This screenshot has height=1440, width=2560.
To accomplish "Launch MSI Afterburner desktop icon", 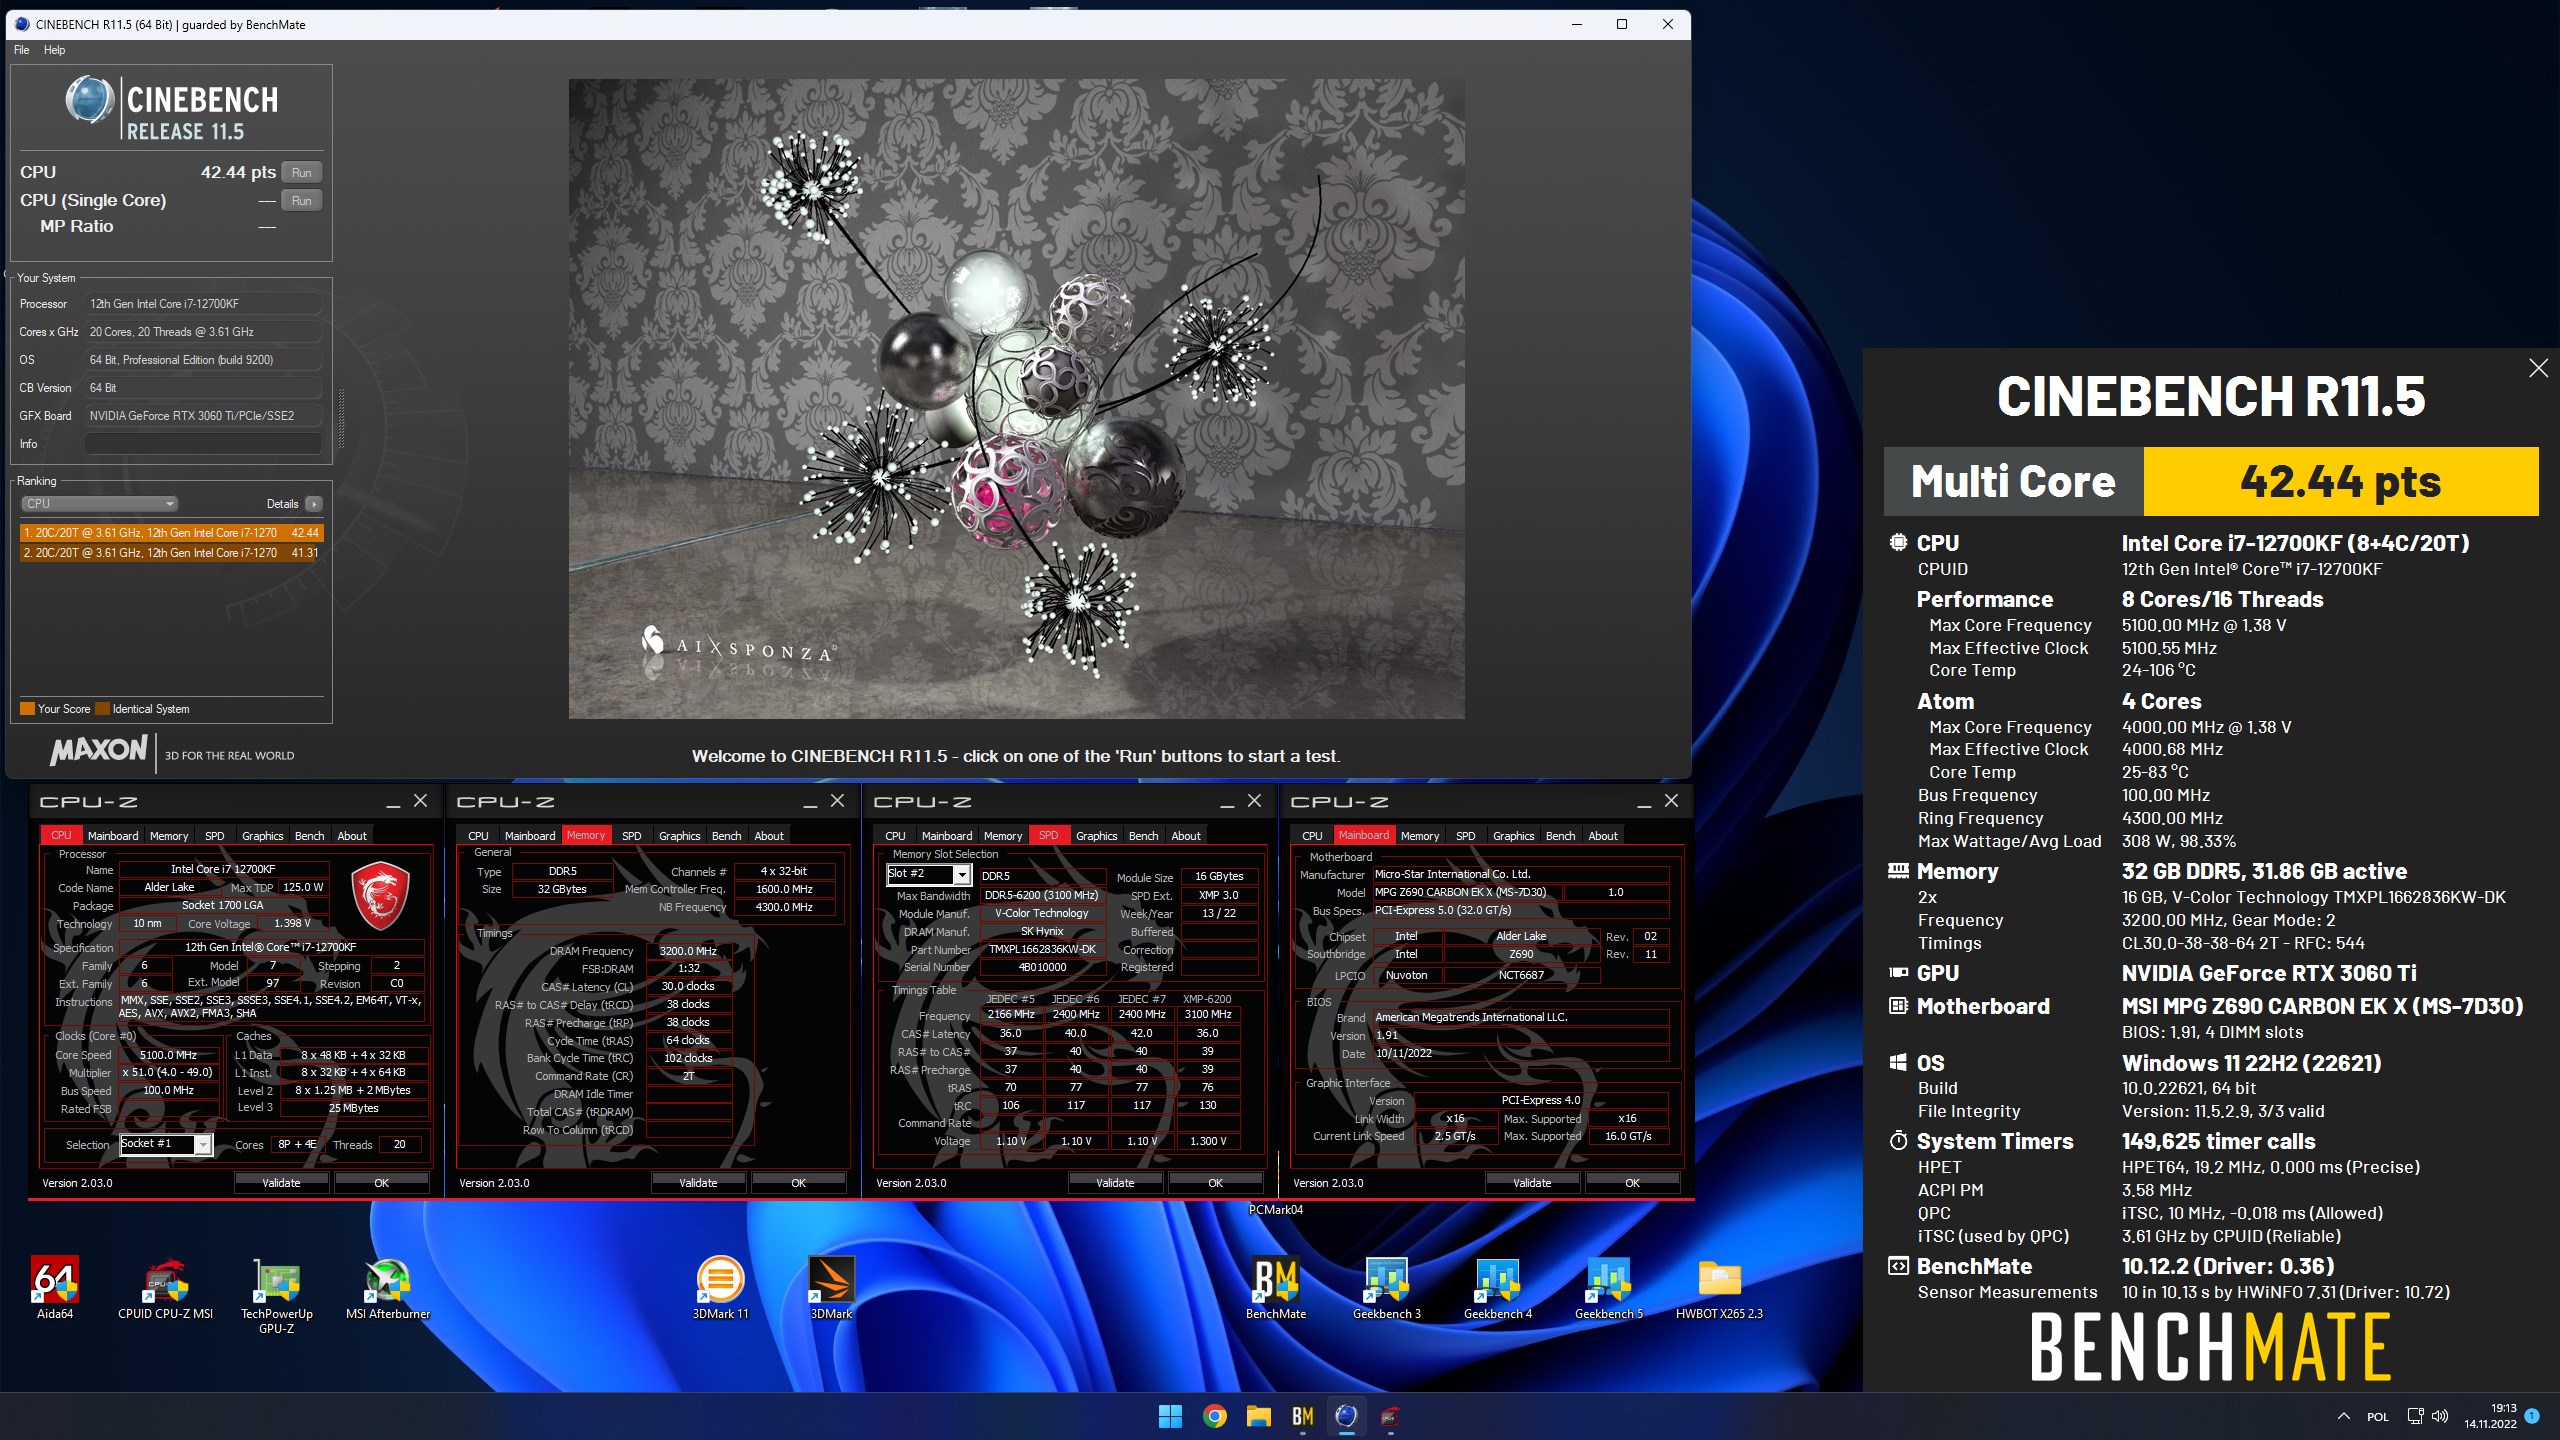I will tap(388, 1288).
